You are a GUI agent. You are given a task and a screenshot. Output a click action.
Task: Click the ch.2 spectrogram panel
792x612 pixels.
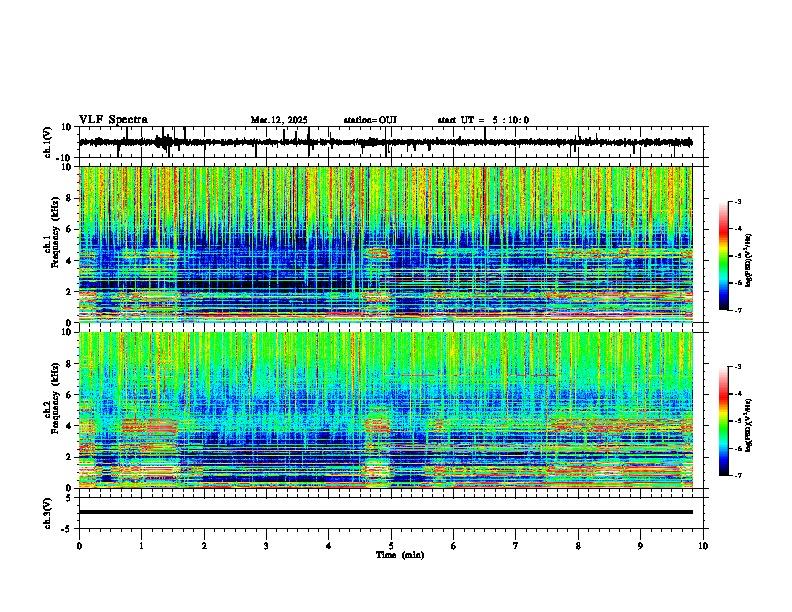coord(386,410)
